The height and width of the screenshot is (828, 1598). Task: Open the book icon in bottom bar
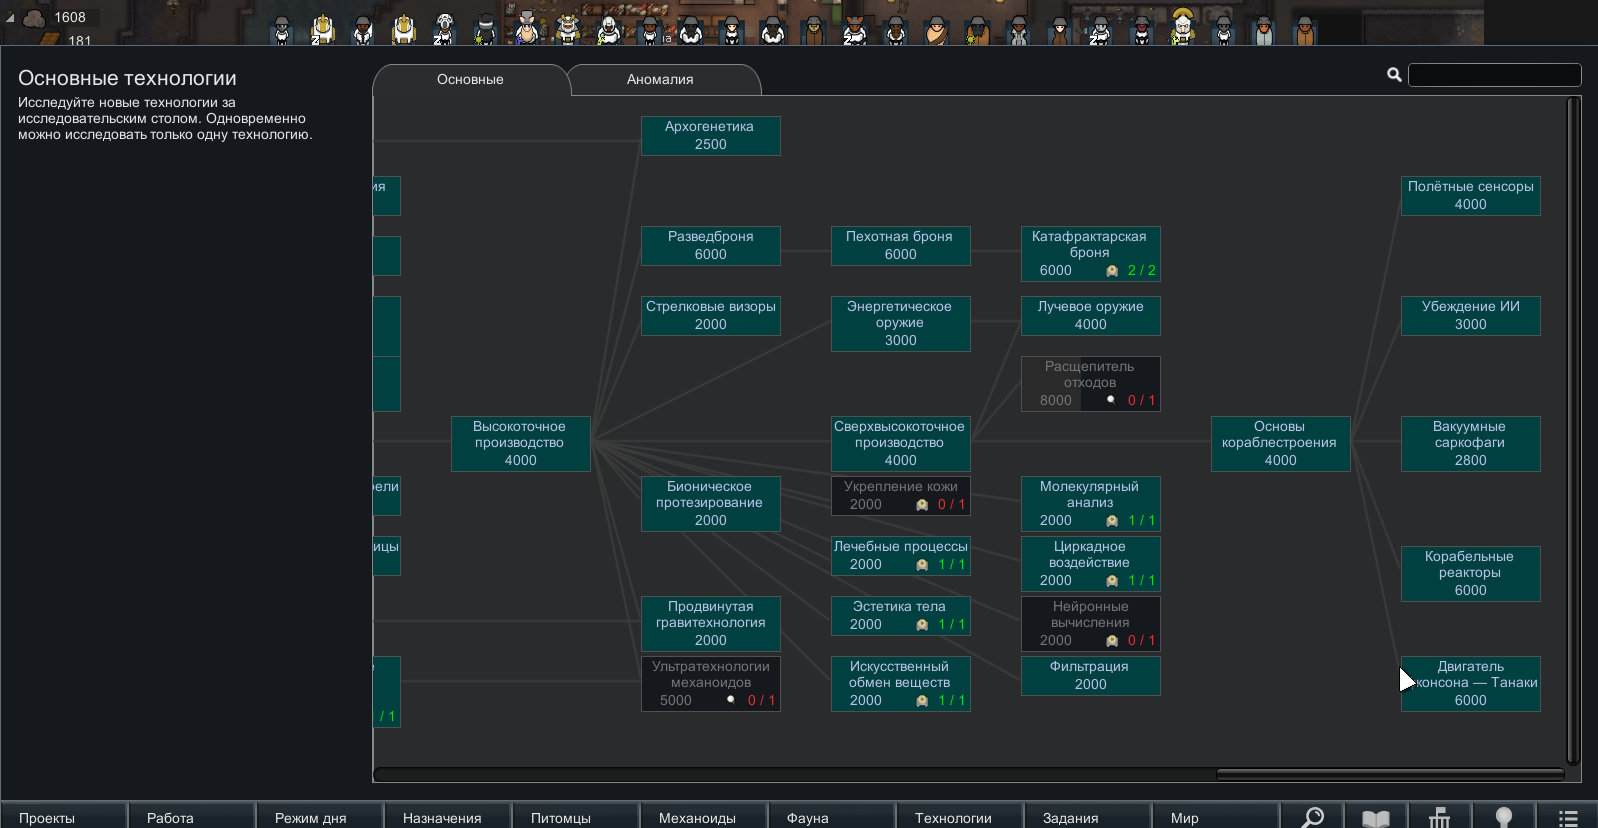1375,817
